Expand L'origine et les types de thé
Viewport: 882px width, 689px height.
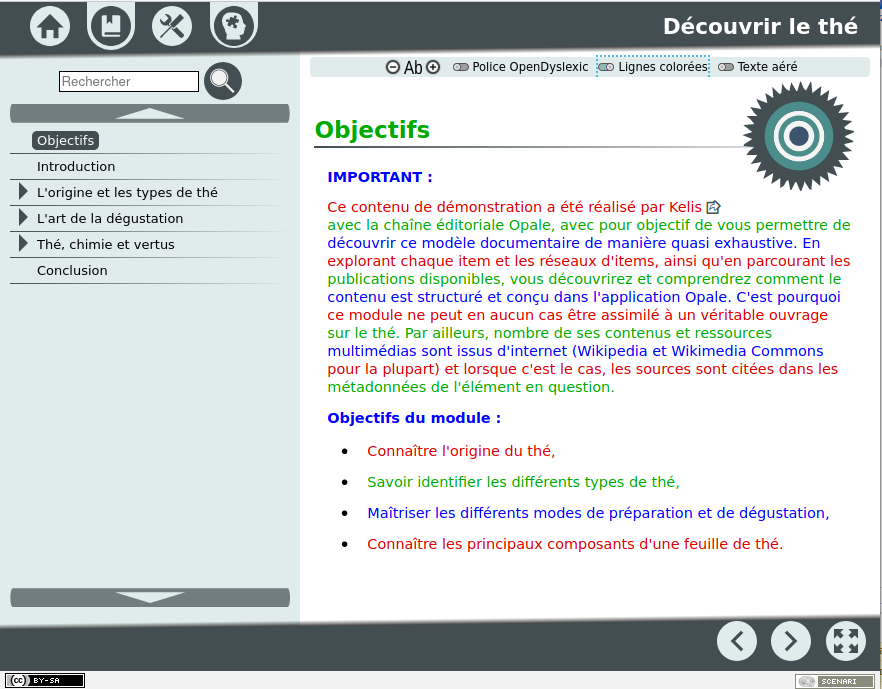(22, 192)
